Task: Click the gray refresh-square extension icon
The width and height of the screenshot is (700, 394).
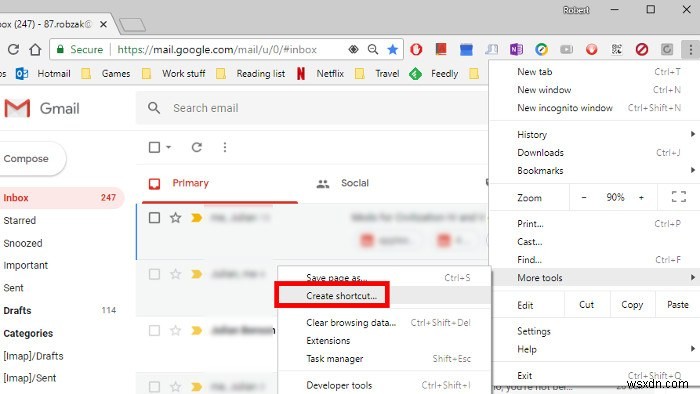Action: pyautogui.click(x=667, y=49)
